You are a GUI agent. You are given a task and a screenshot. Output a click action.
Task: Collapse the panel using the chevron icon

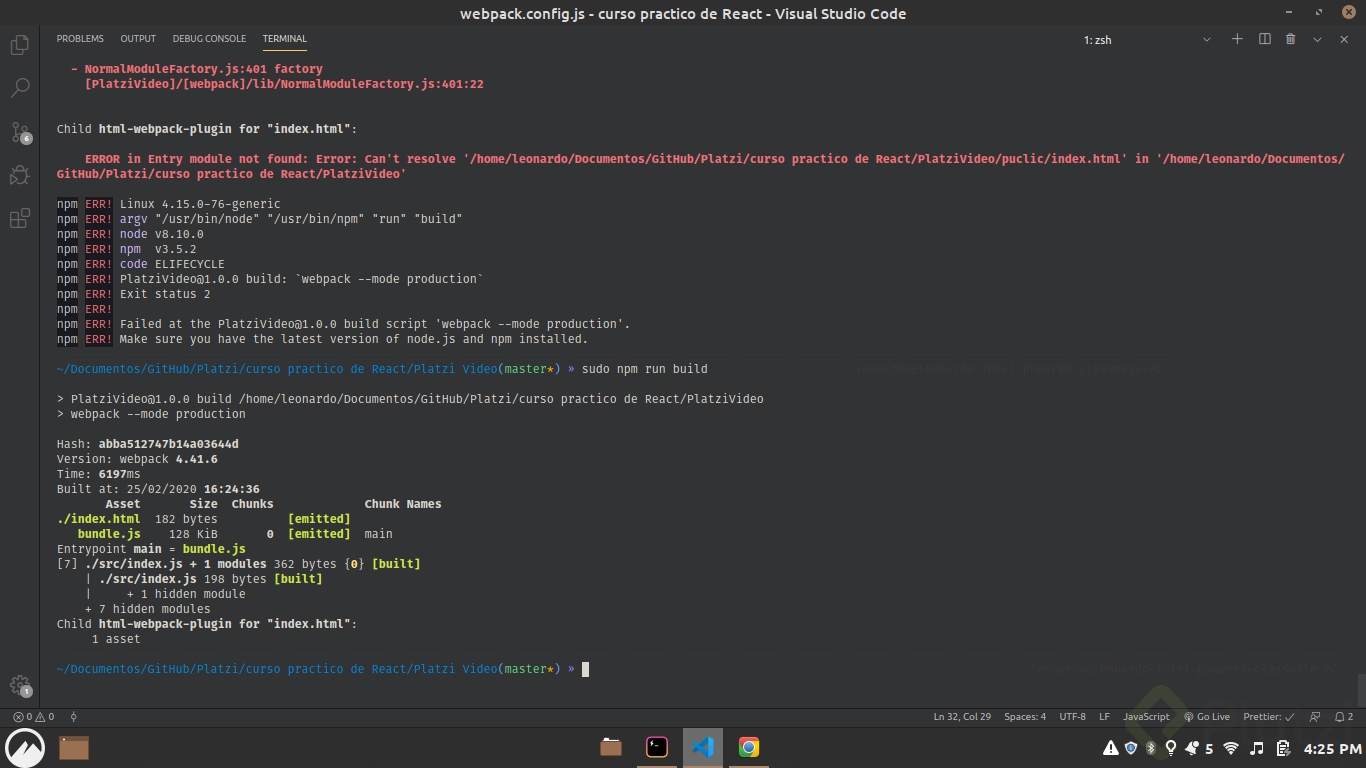[1317, 39]
